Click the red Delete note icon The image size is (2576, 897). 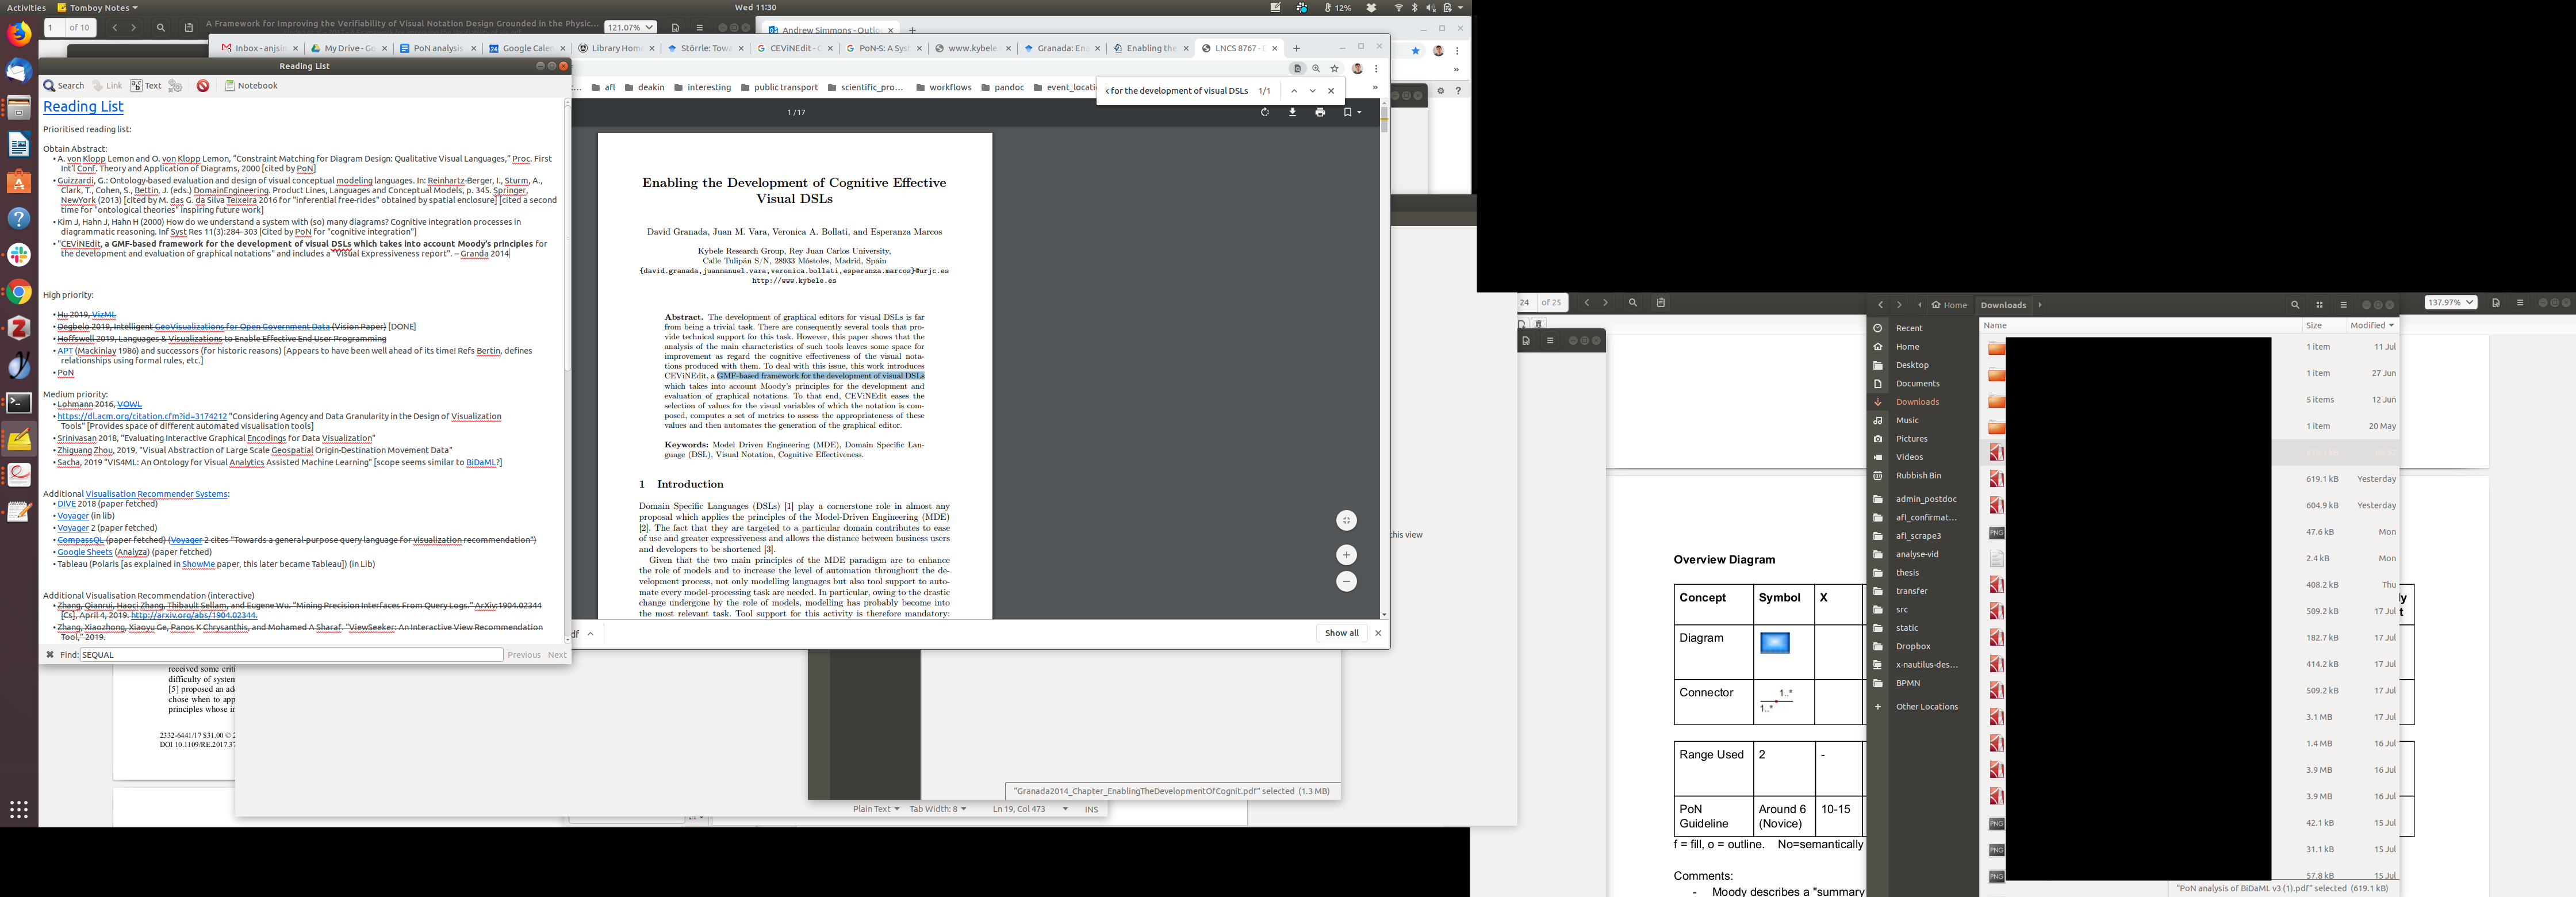203,86
